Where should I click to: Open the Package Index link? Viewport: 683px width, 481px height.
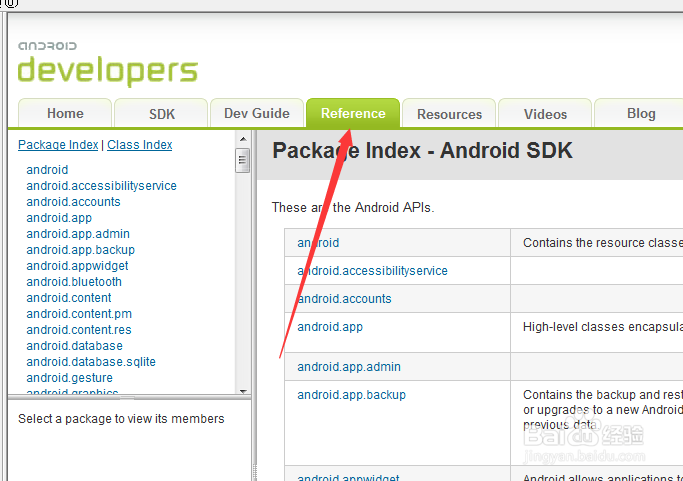pos(58,145)
